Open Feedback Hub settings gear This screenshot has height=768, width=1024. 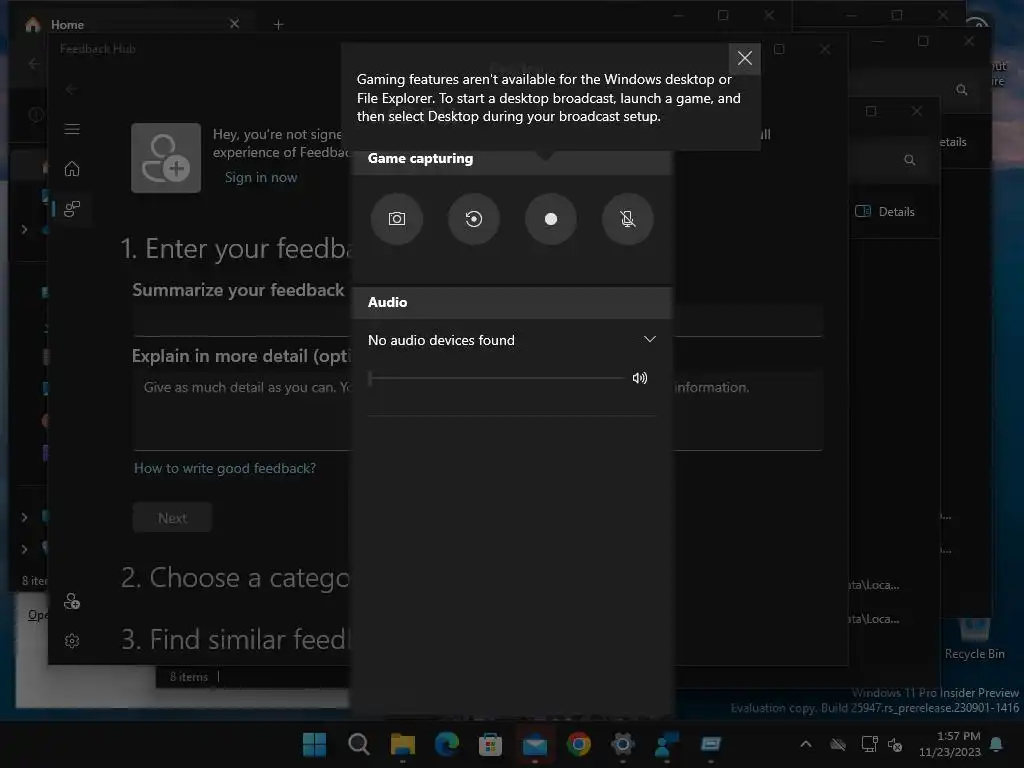72,641
